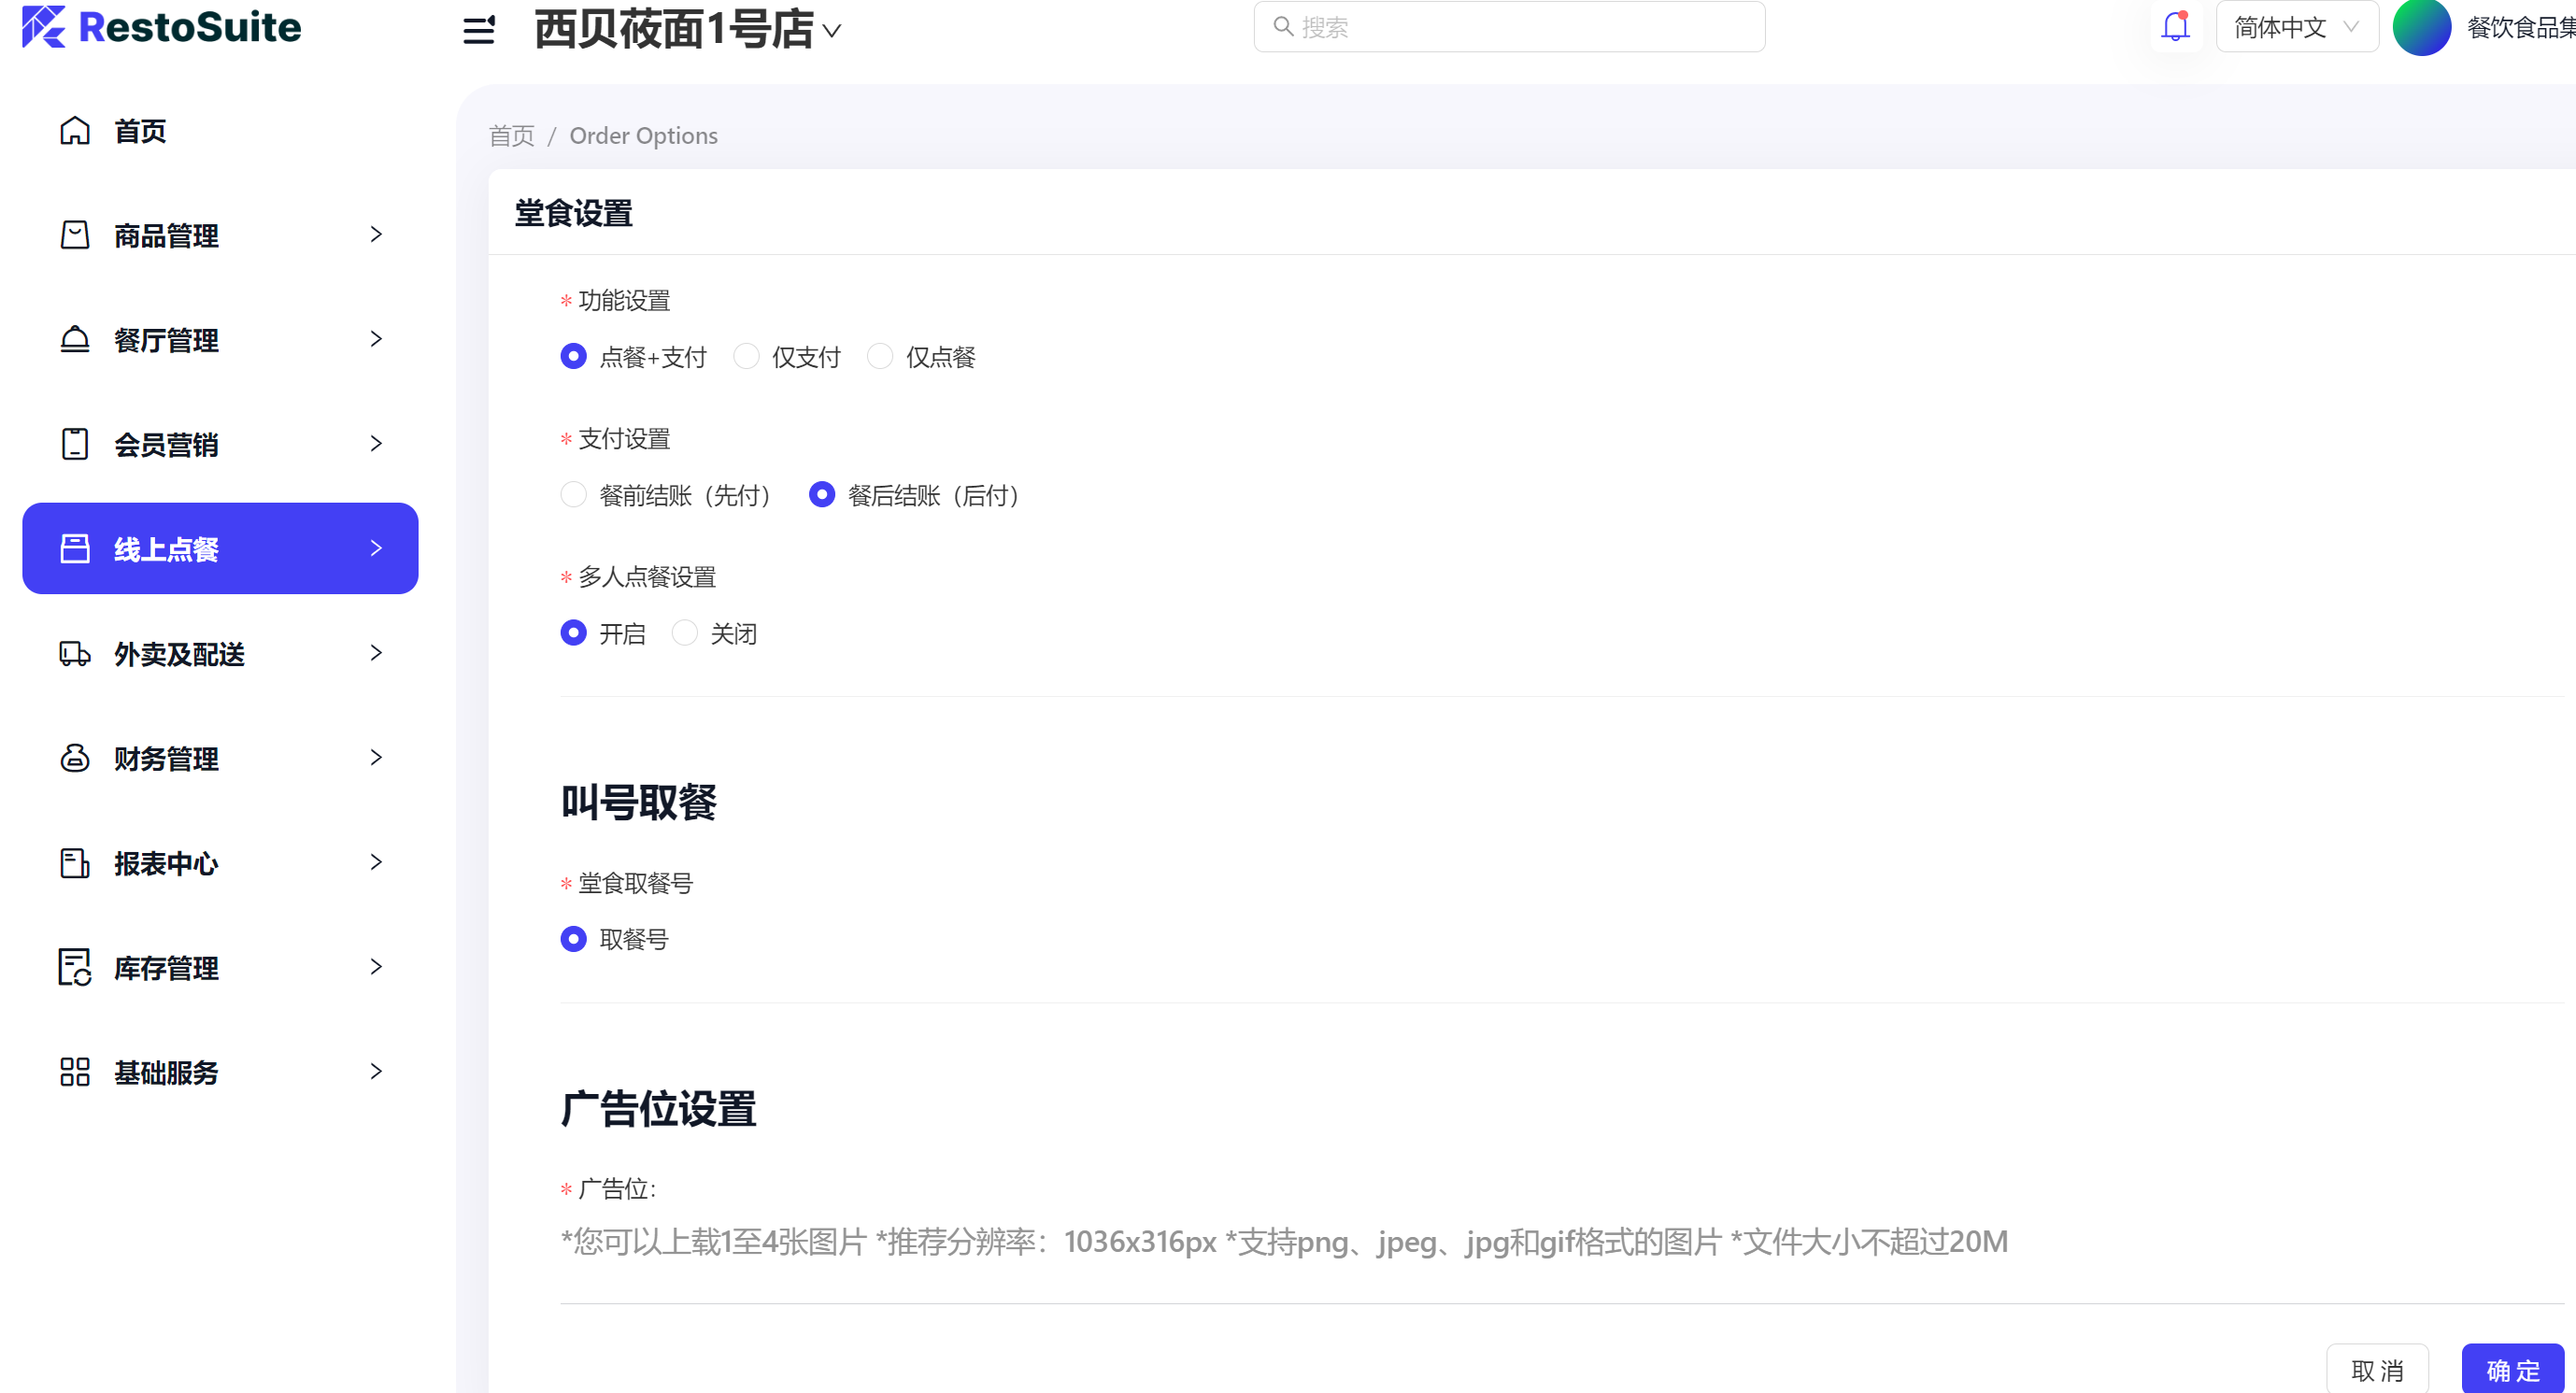Click the 广告位: field label
This screenshot has width=2576, height=1393.
point(617,1188)
